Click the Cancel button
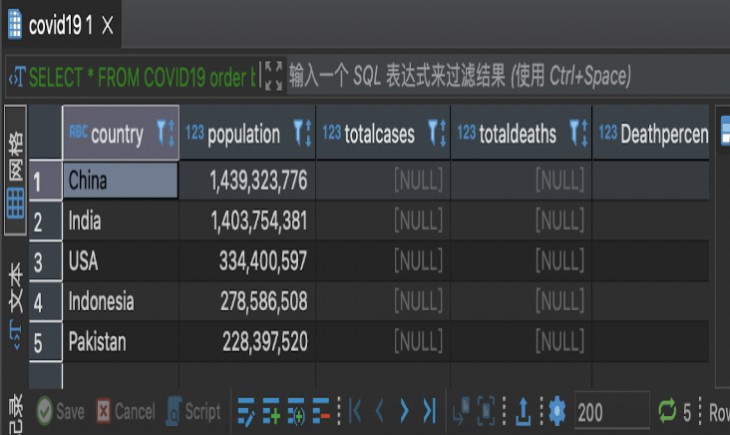 coord(126,412)
